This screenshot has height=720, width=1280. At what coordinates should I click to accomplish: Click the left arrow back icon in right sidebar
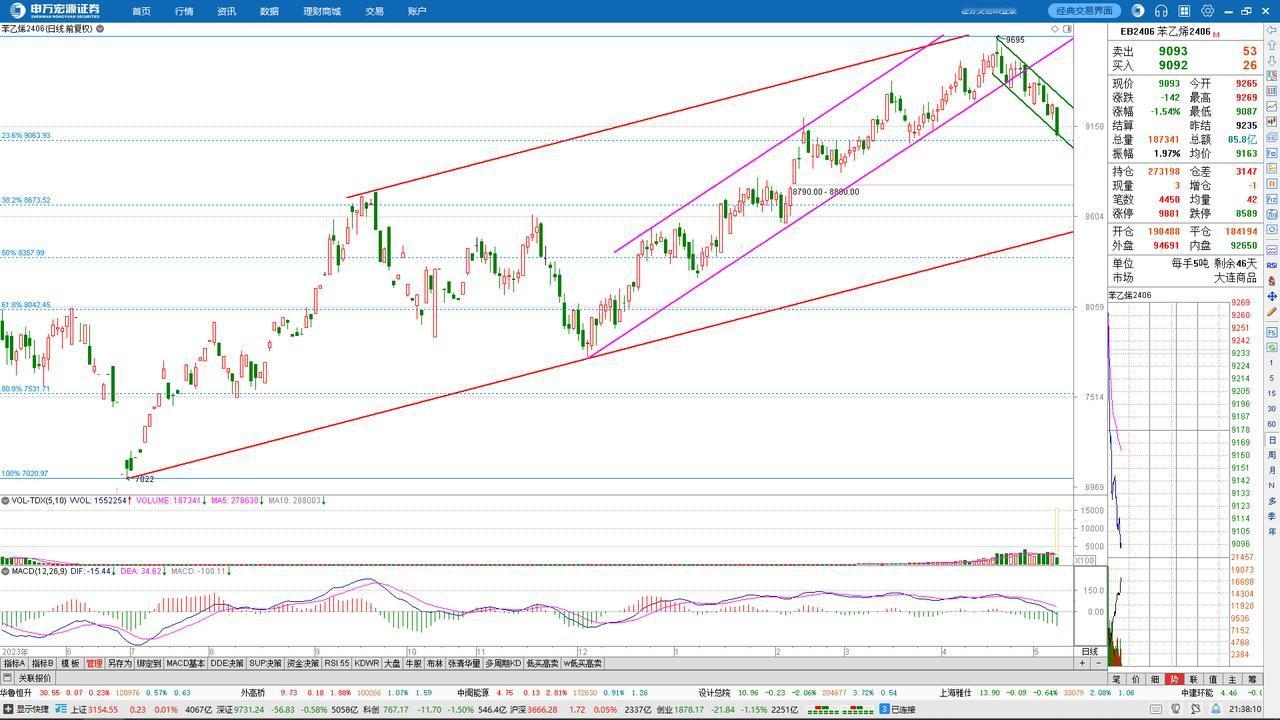coord(1271,29)
